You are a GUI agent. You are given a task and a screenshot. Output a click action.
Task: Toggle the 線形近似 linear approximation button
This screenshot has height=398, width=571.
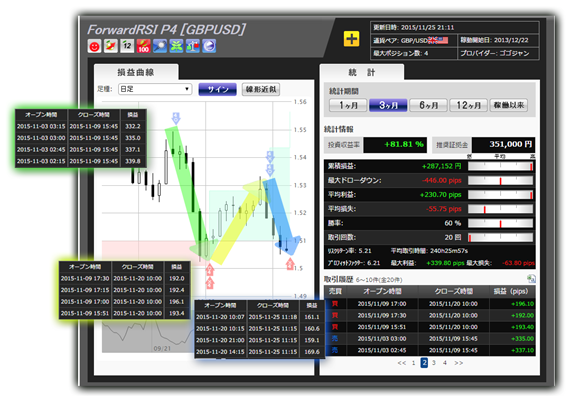click(x=261, y=89)
